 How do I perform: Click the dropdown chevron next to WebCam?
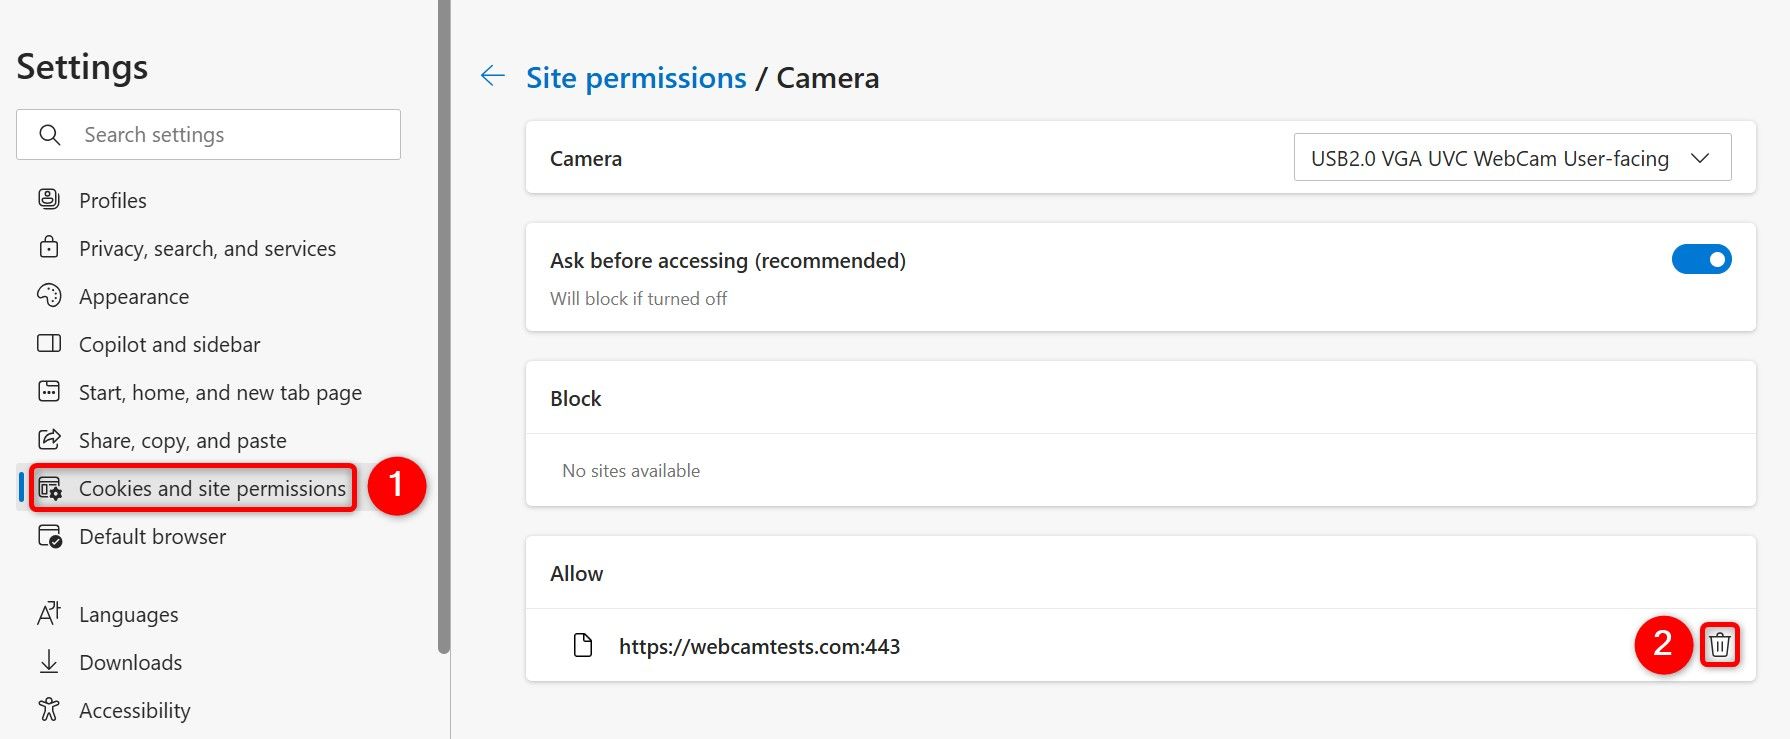1700,158
